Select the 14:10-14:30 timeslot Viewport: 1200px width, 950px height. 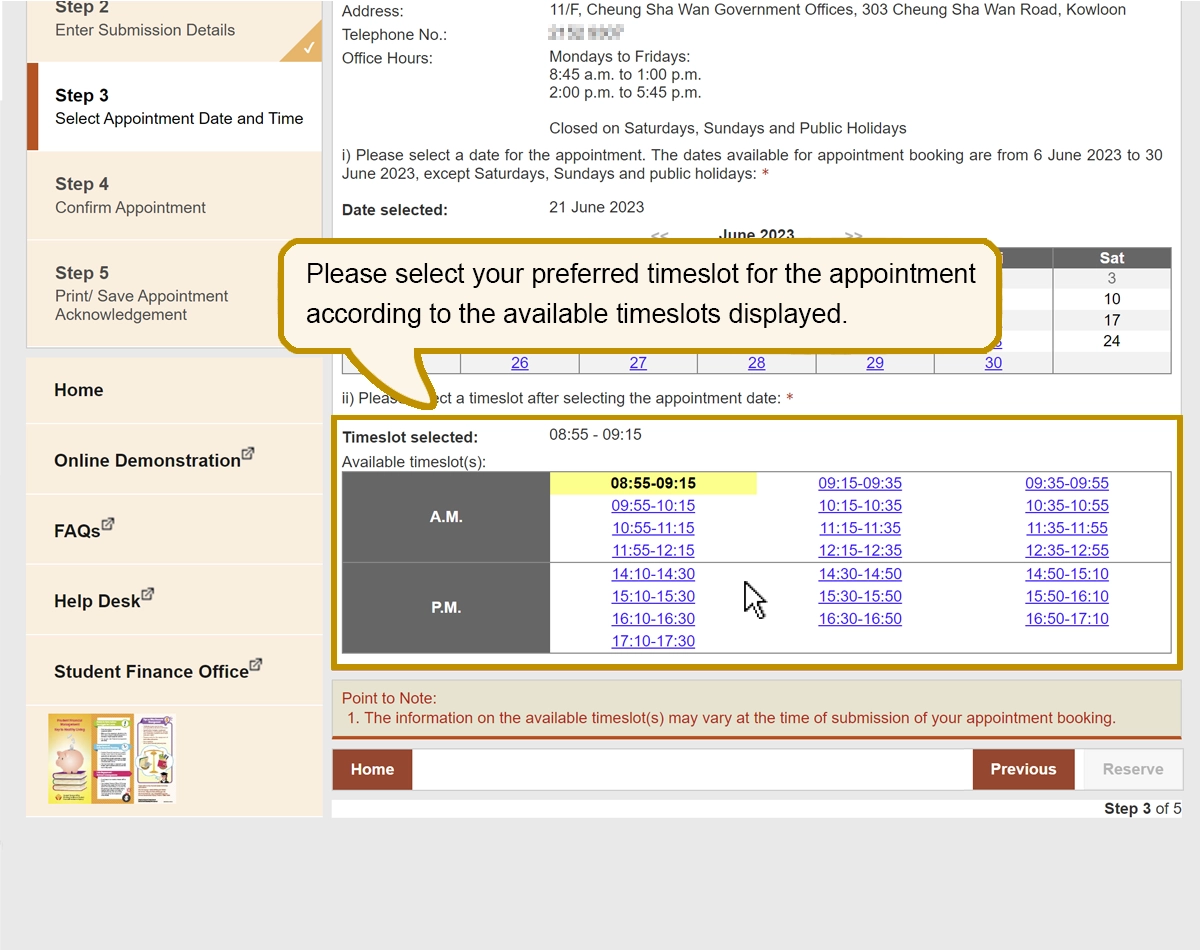[653, 574]
